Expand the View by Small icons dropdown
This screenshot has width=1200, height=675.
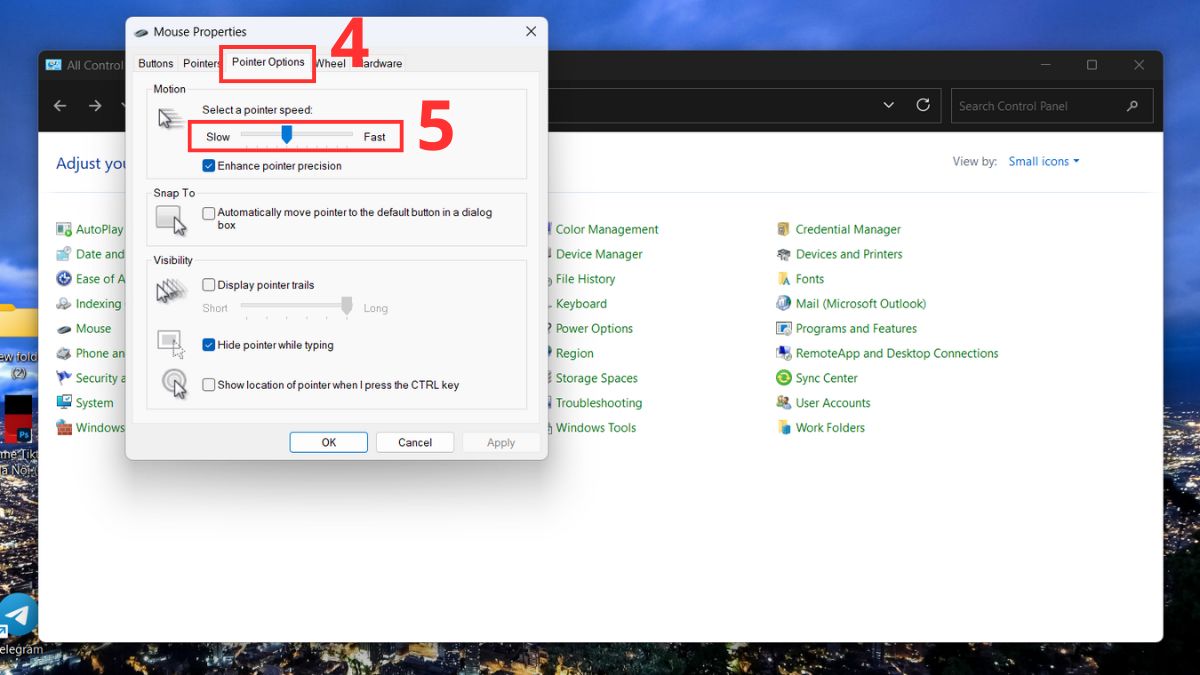click(x=1044, y=161)
